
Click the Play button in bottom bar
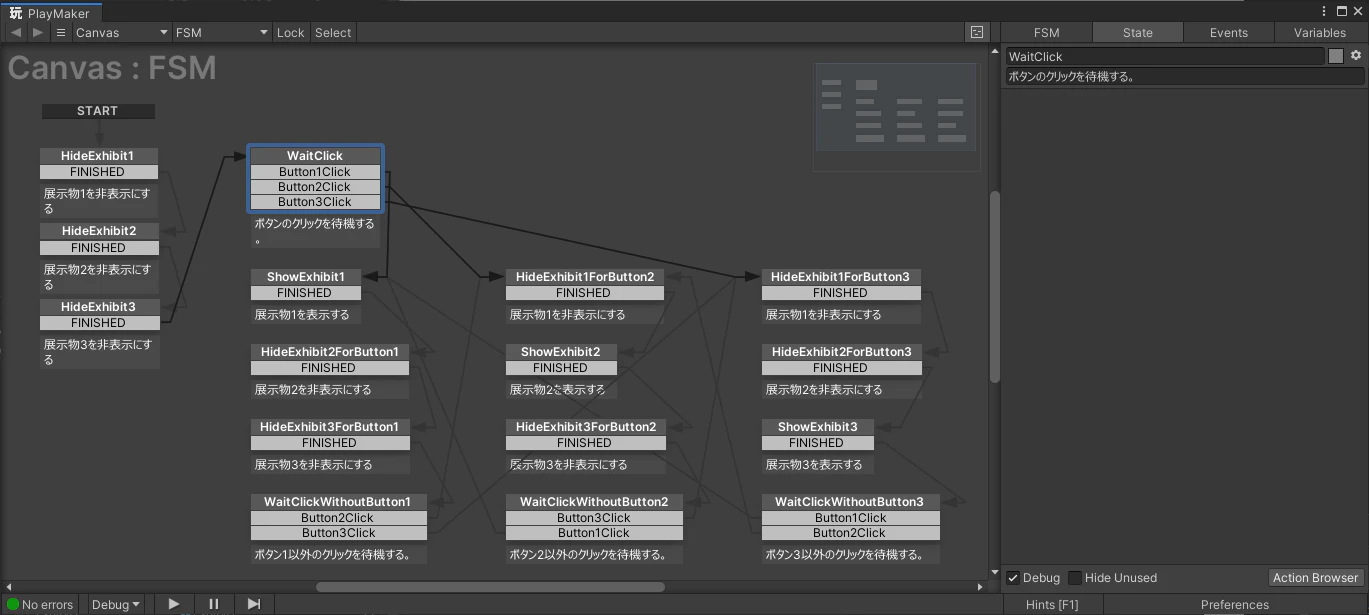(174, 604)
